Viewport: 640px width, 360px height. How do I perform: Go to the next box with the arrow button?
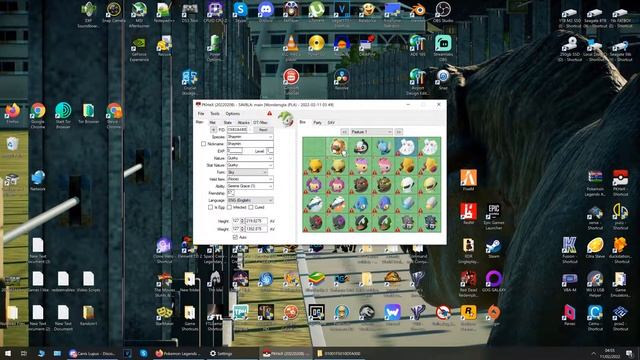[399, 132]
